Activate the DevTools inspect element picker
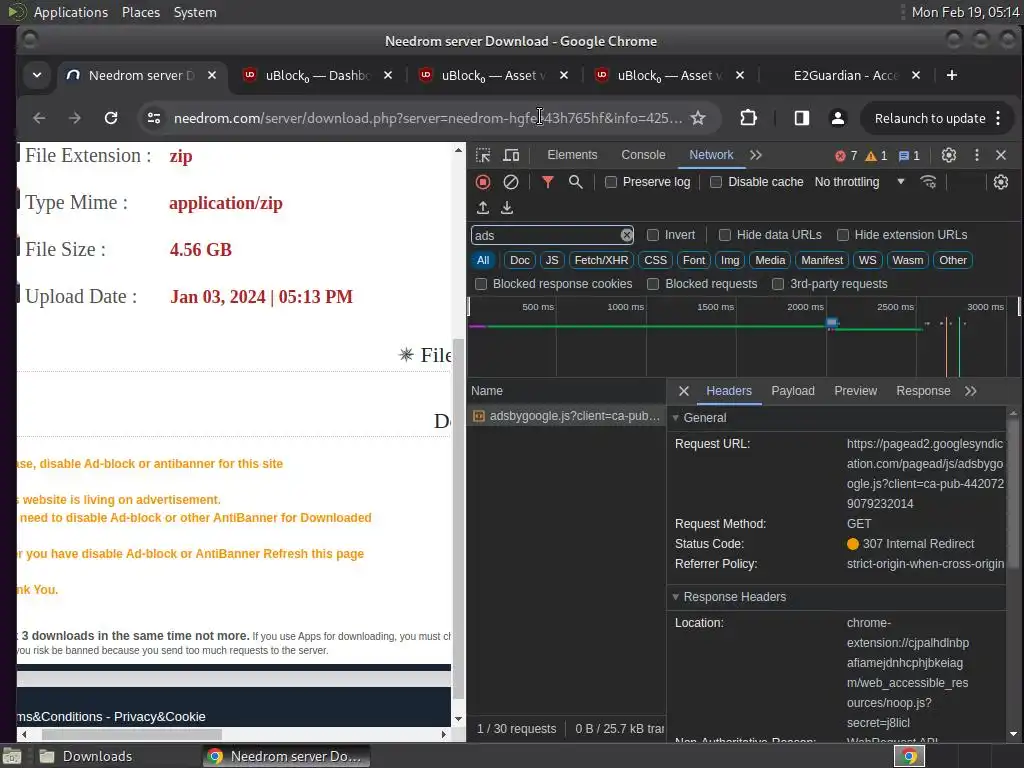 (x=483, y=155)
